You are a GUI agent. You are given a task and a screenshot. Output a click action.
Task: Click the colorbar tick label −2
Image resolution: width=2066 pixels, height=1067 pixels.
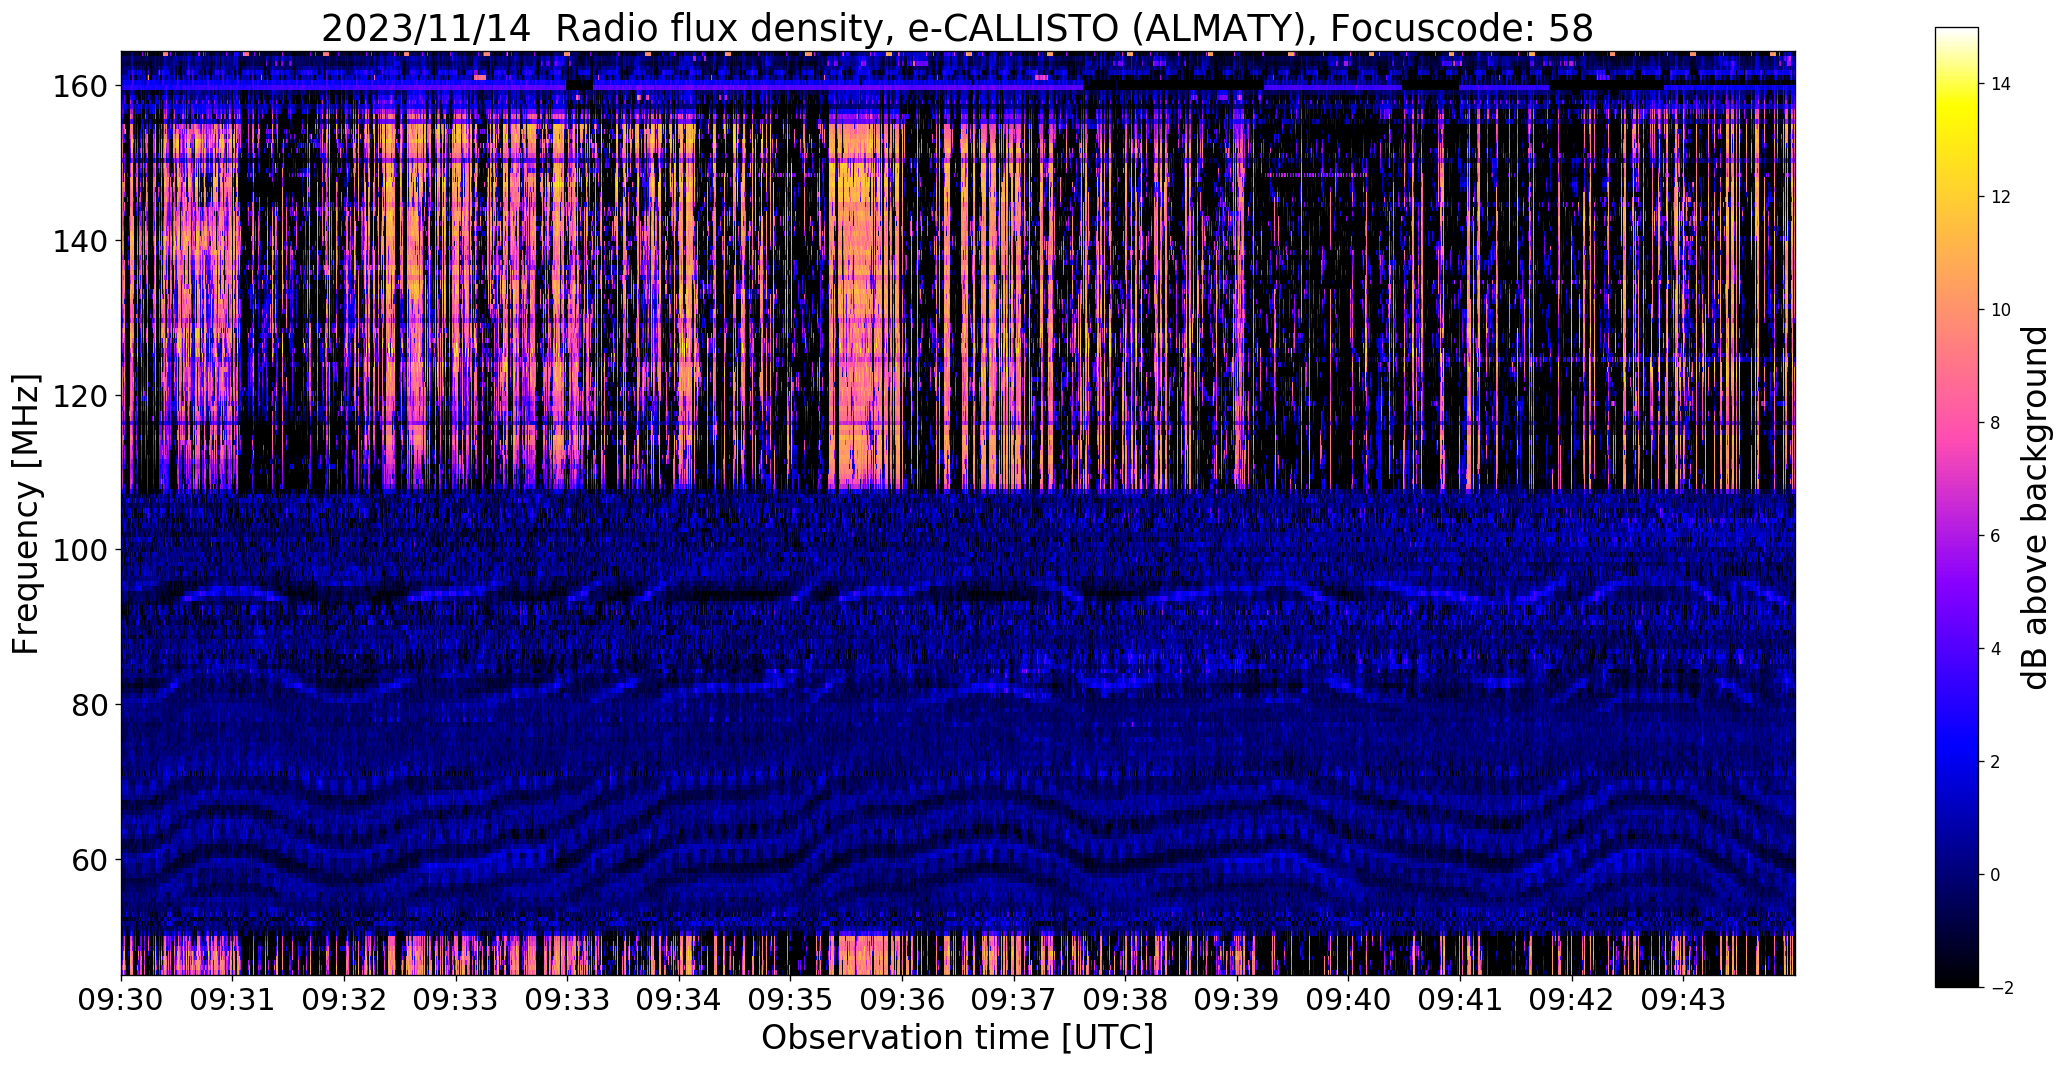click(2001, 988)
